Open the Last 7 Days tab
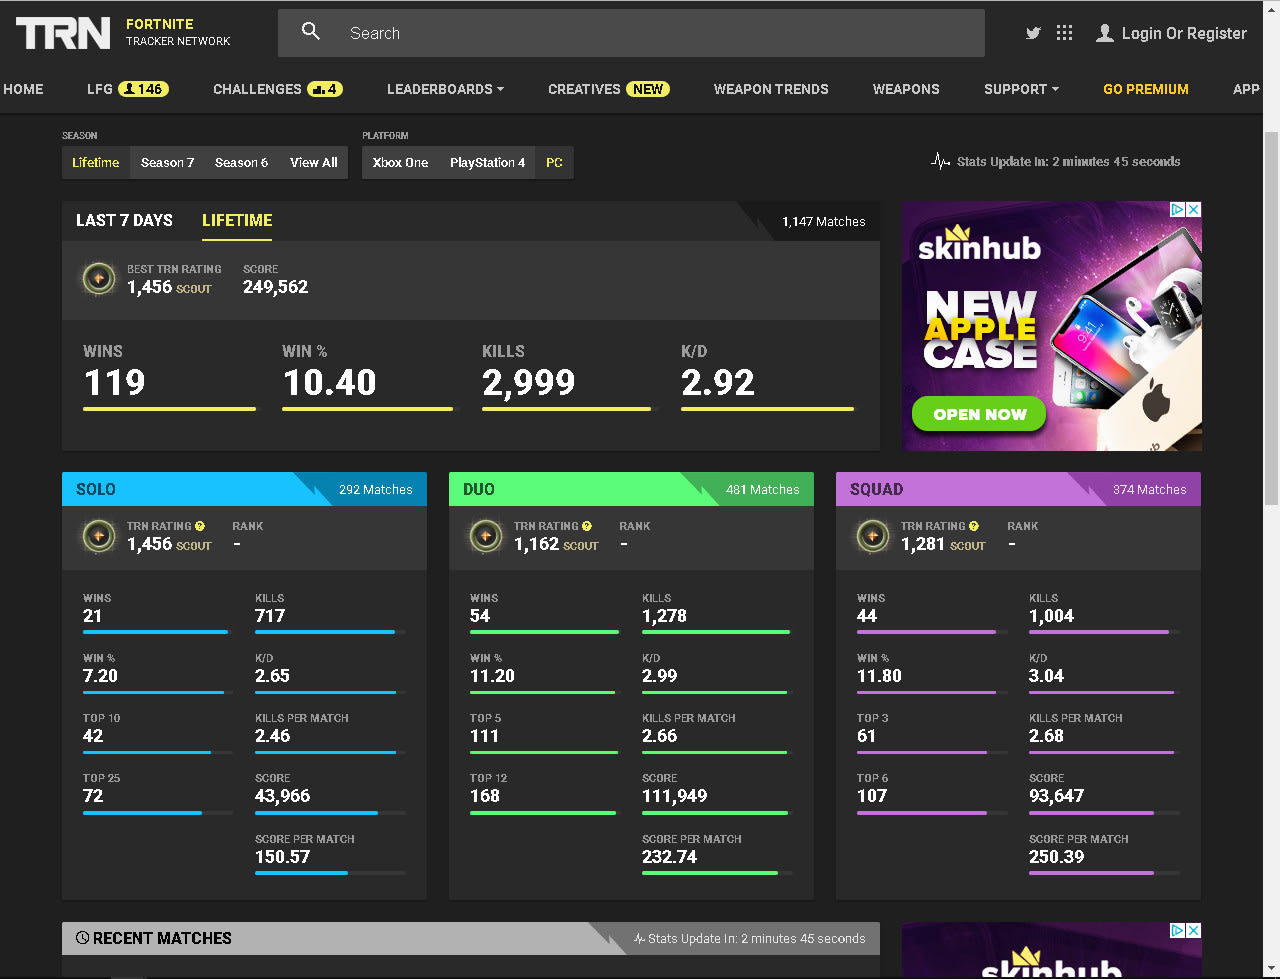Image resolution: width=1280 pixels, height=979 pixels. [x=124, y=220]
